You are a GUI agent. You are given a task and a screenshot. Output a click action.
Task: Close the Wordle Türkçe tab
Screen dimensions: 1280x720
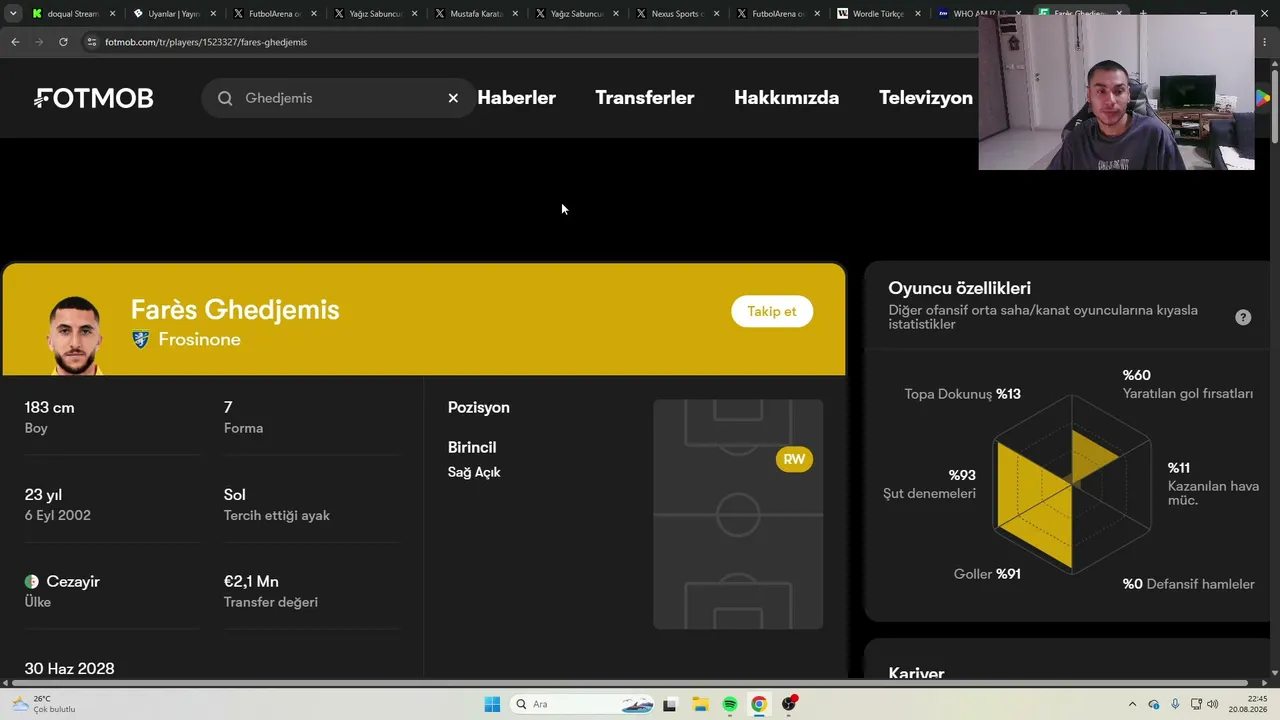click(917, 14)
